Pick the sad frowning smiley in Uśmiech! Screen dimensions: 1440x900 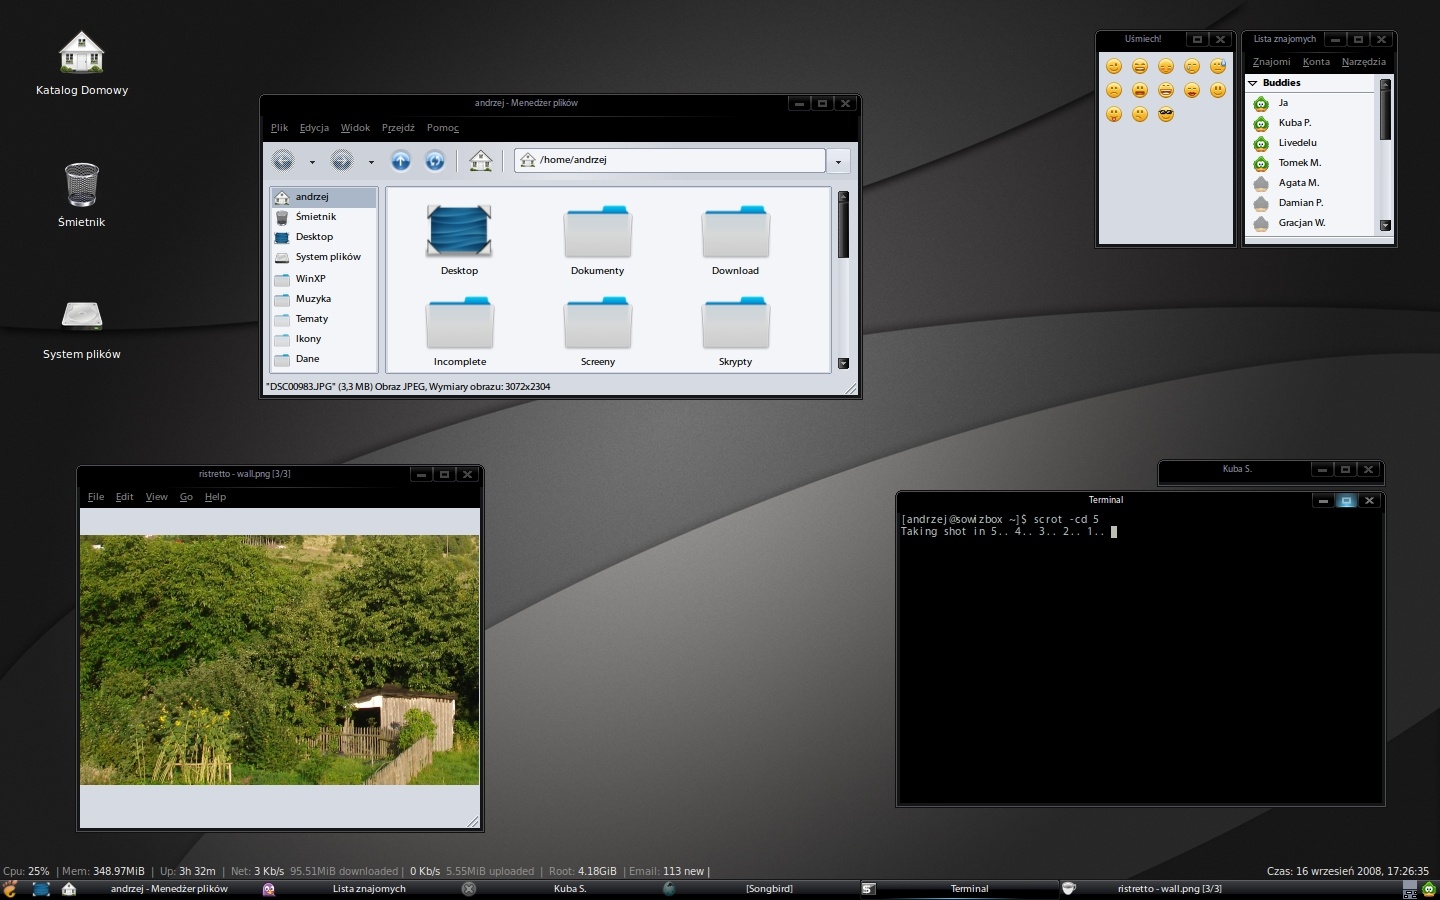1114,90
